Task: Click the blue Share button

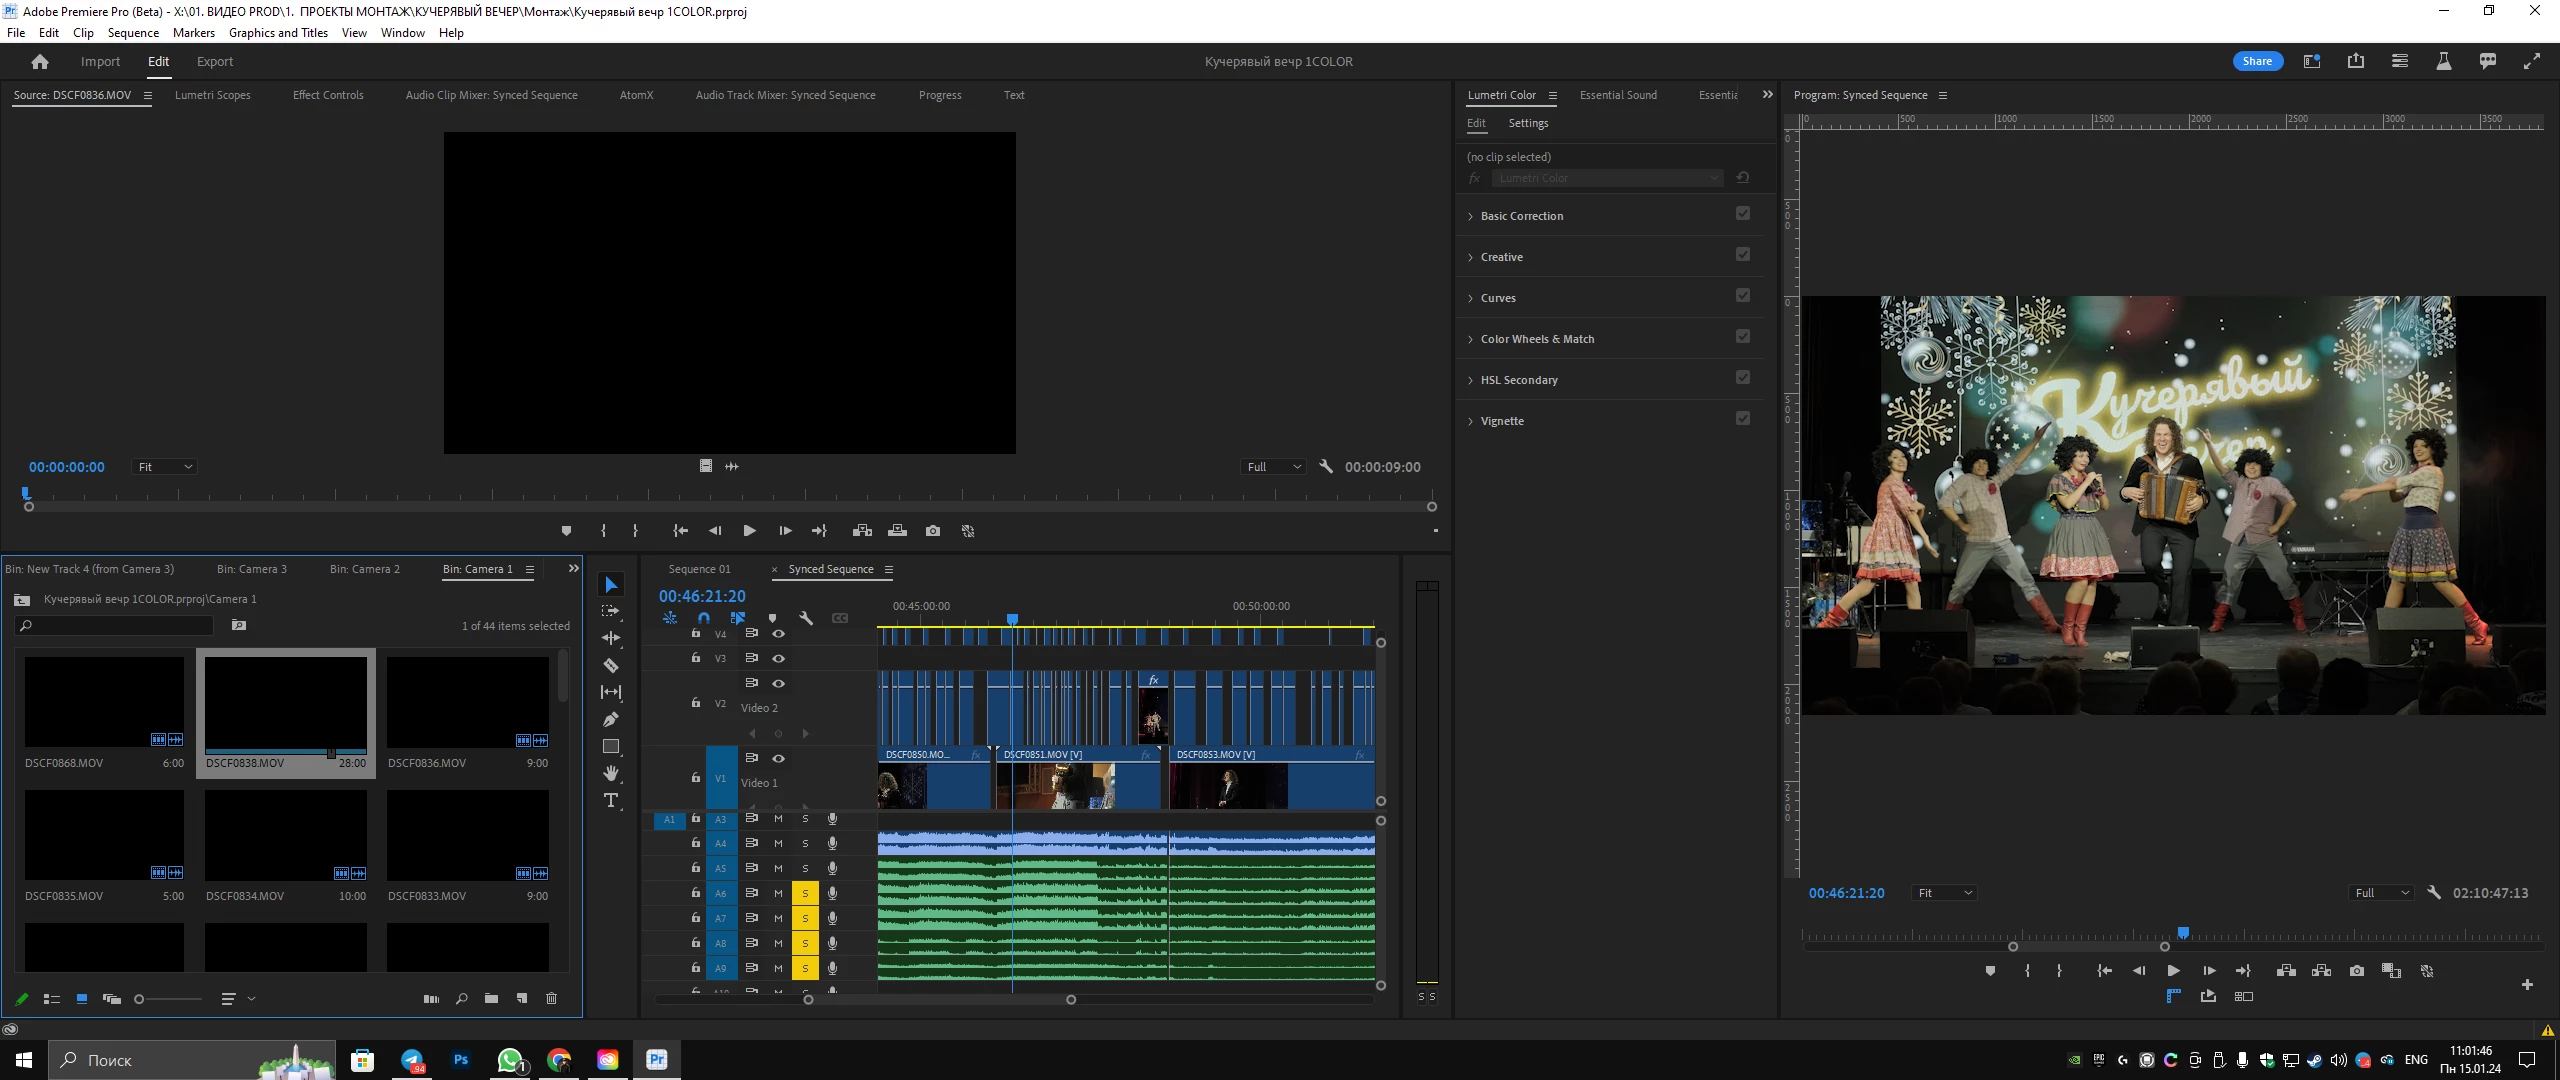Action: click(2257, 61)
